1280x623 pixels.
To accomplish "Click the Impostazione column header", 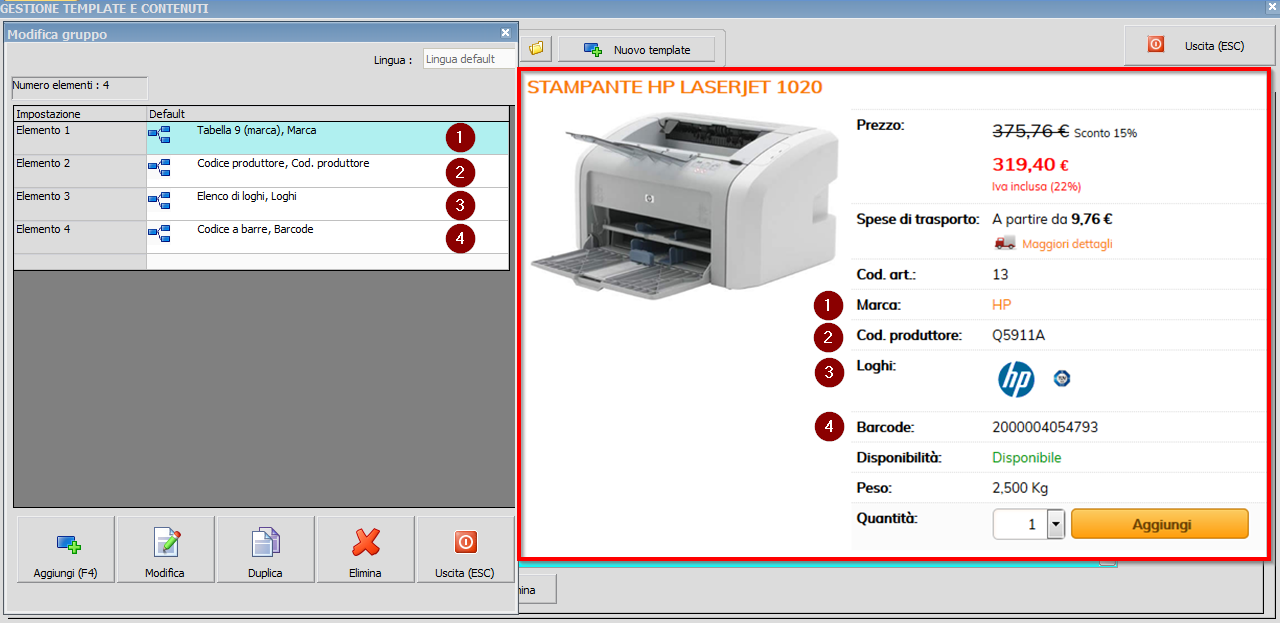I will pos(80,114).
